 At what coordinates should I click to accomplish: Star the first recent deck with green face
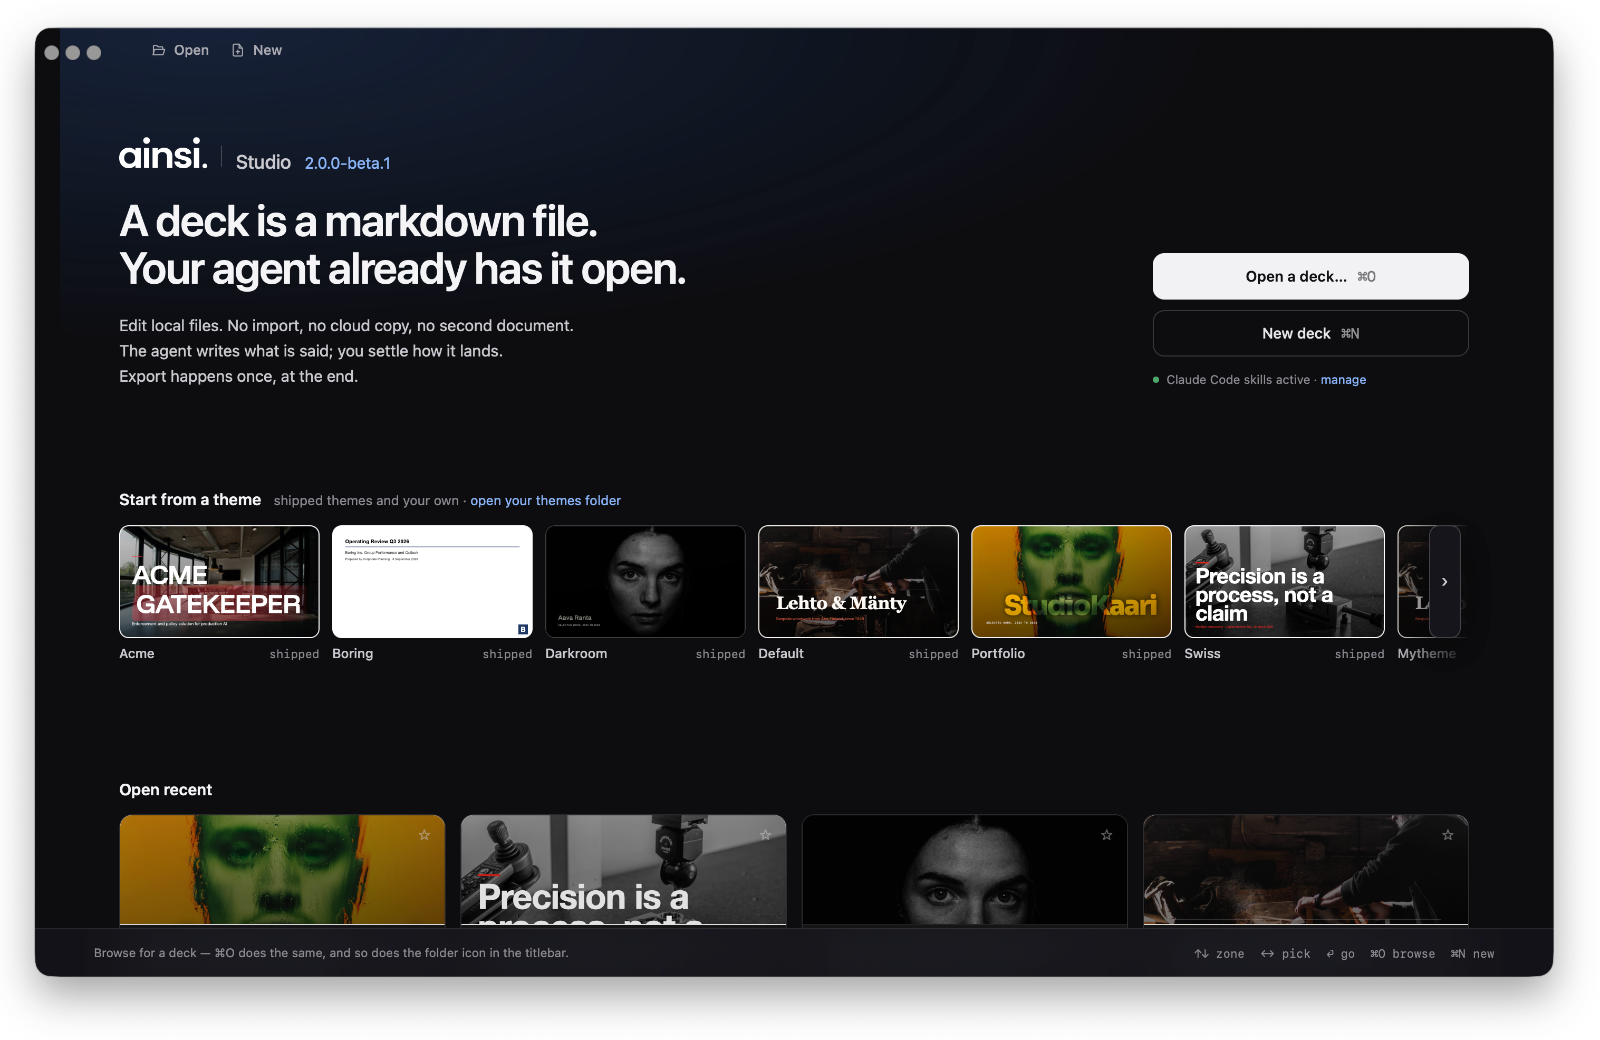pos(424,835)
